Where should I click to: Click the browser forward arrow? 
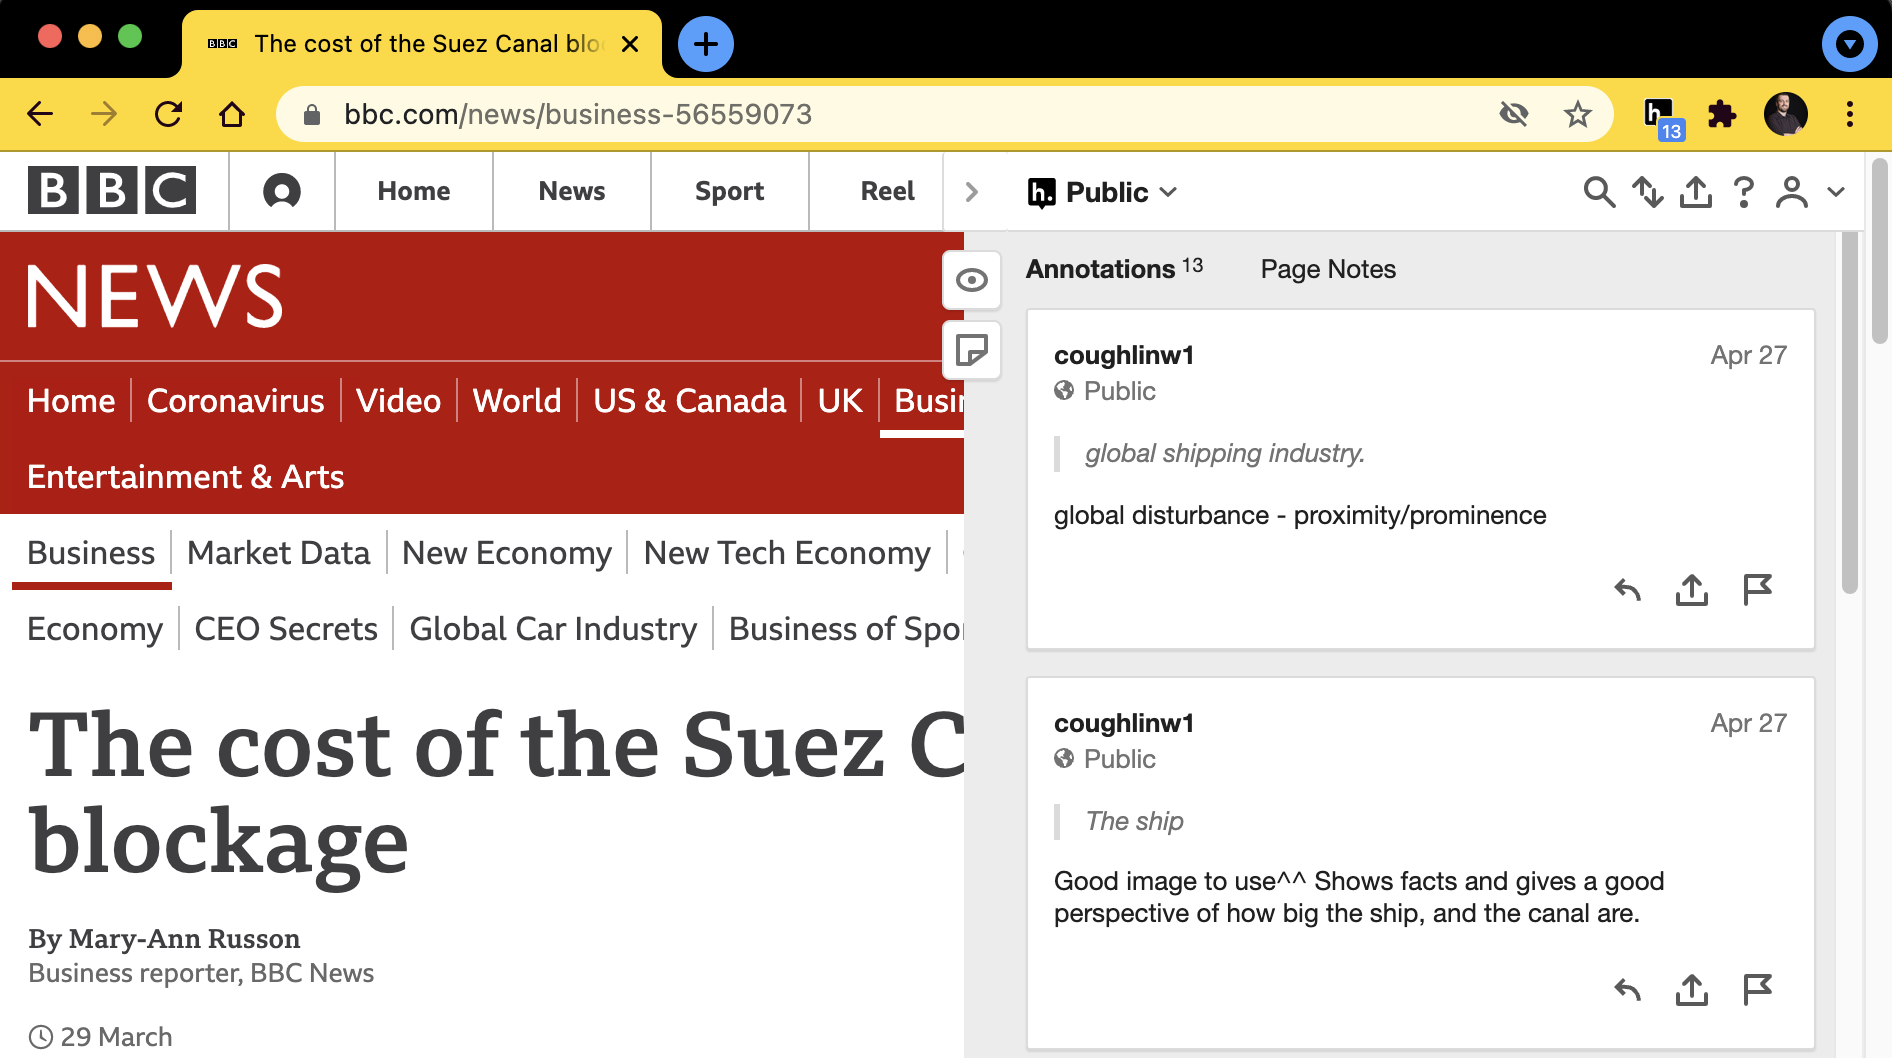[x=104, y=114]
